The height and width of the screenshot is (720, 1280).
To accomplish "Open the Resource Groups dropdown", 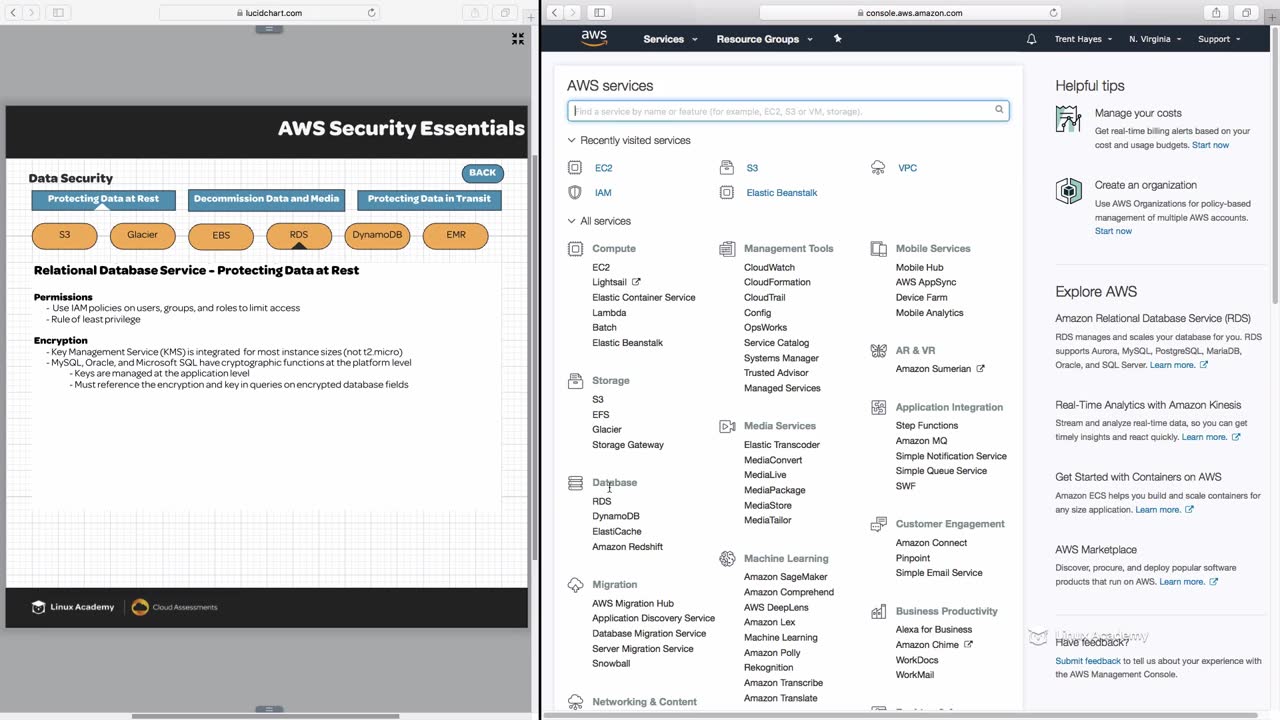I will tap(764, 39).
